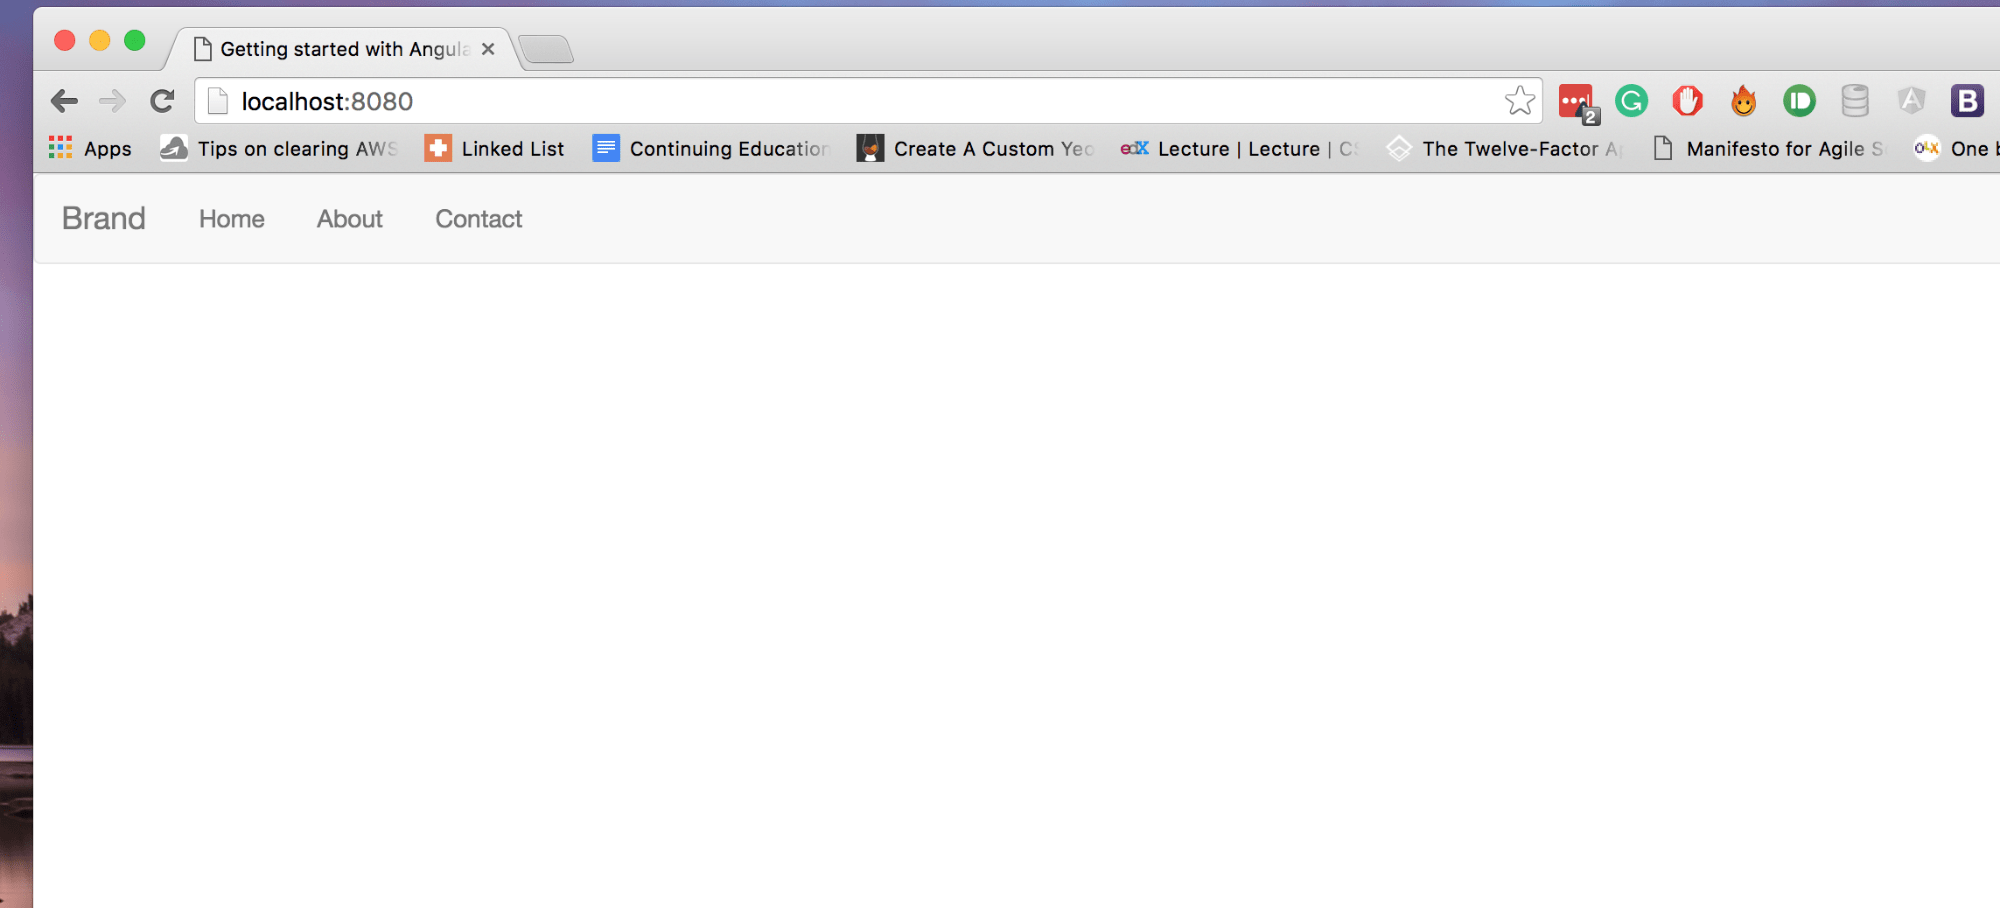The height and width of the screenshot is (908, 2000).
Task: Bookmark this page with the star icon
Action: coord(1519,100)
